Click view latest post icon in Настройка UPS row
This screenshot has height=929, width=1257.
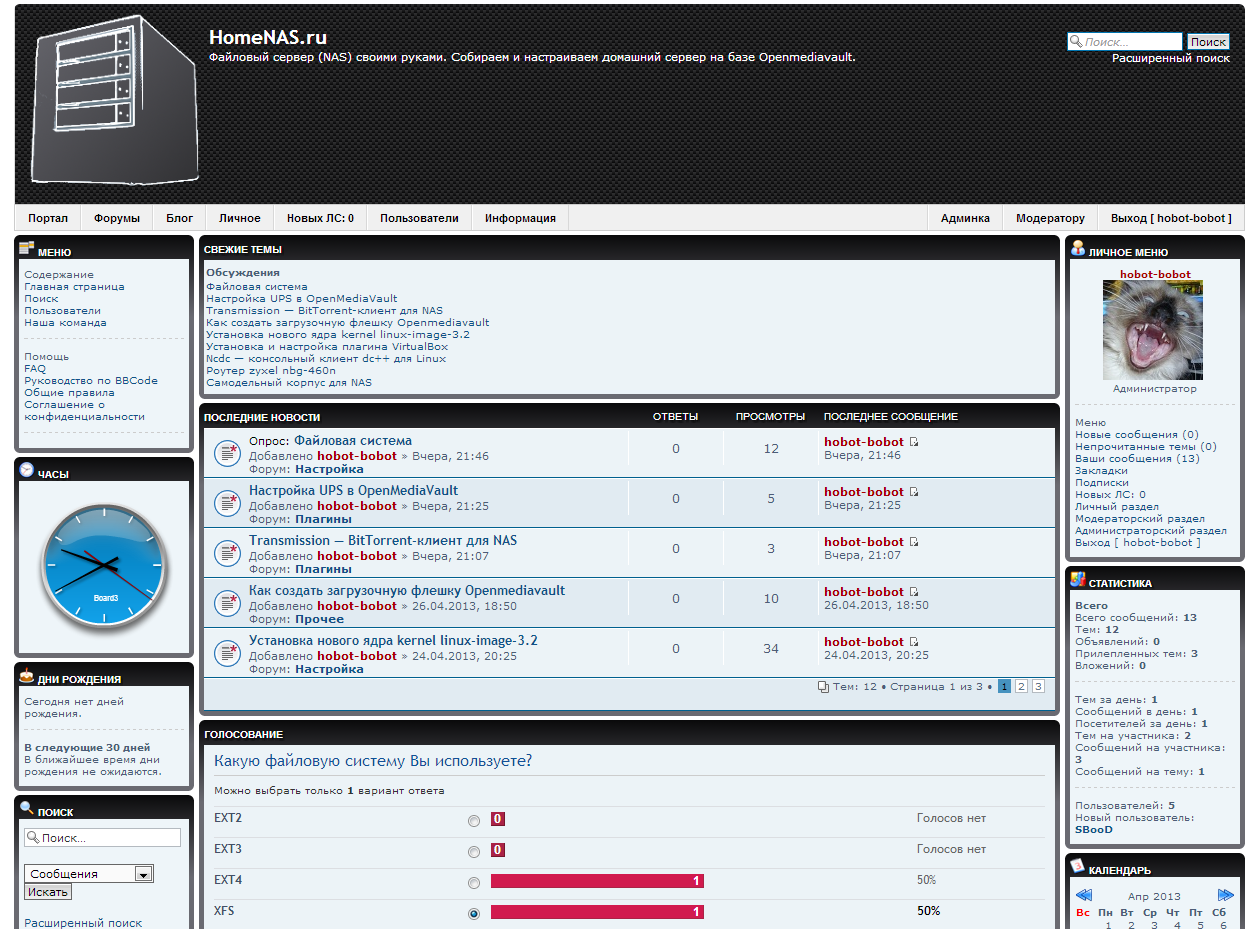(x=913, y=492)
